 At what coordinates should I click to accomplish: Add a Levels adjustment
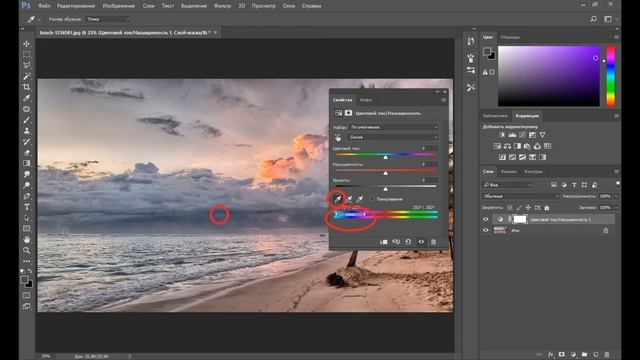click(x=512, y=135)
